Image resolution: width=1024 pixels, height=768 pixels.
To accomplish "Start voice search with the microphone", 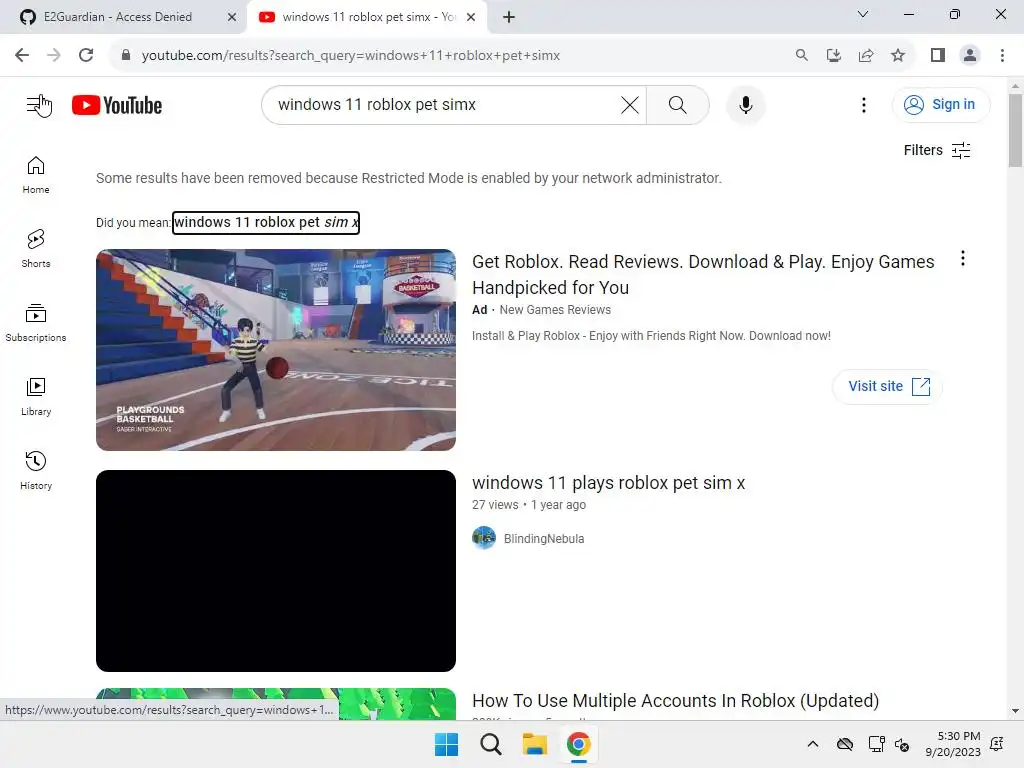I will coord(745,105).
